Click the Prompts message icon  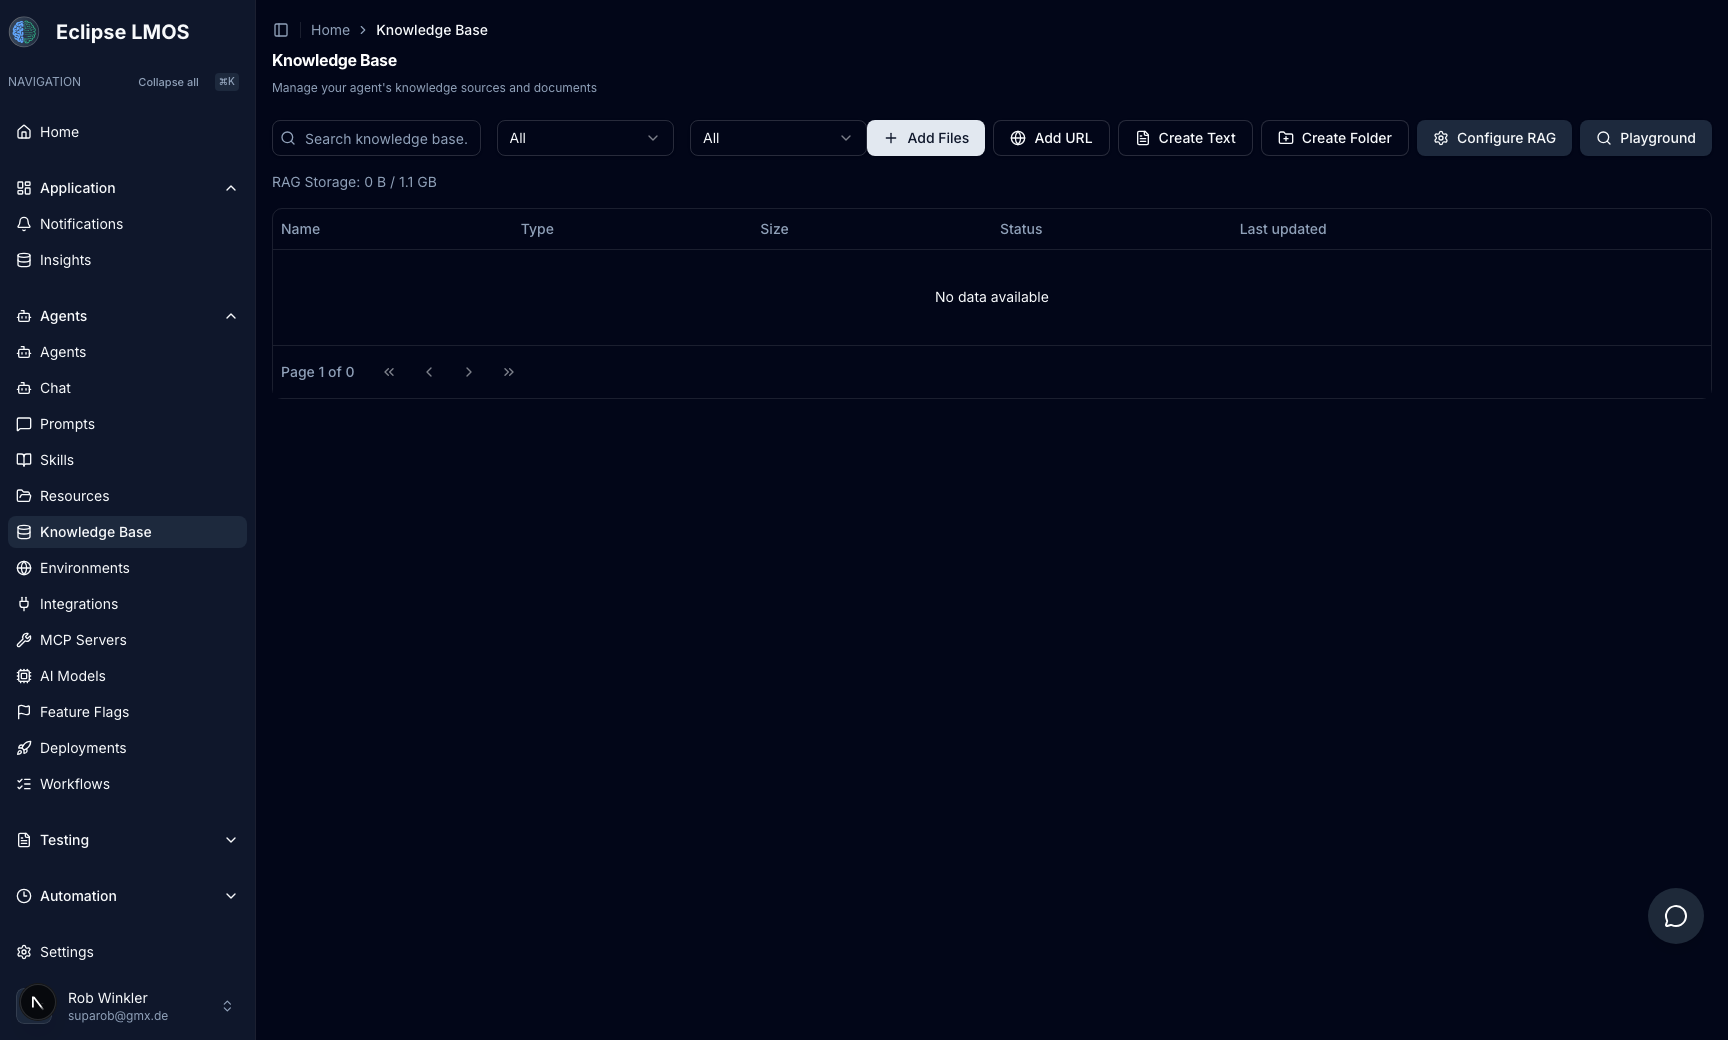point(24,424)
